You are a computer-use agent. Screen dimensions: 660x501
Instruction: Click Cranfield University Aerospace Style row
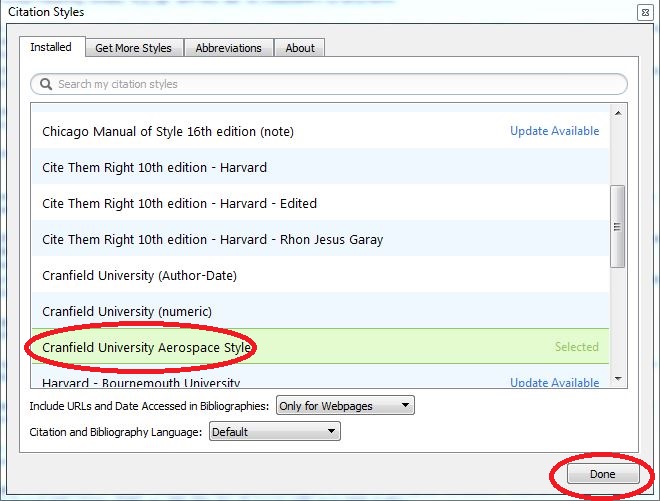146,347
